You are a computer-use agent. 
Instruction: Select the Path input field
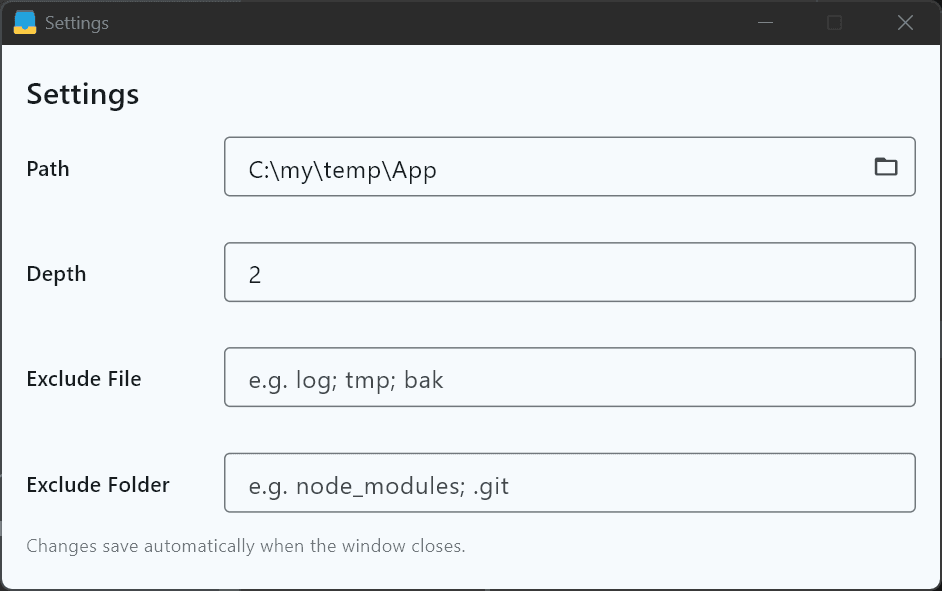click(x=570, y=167)
